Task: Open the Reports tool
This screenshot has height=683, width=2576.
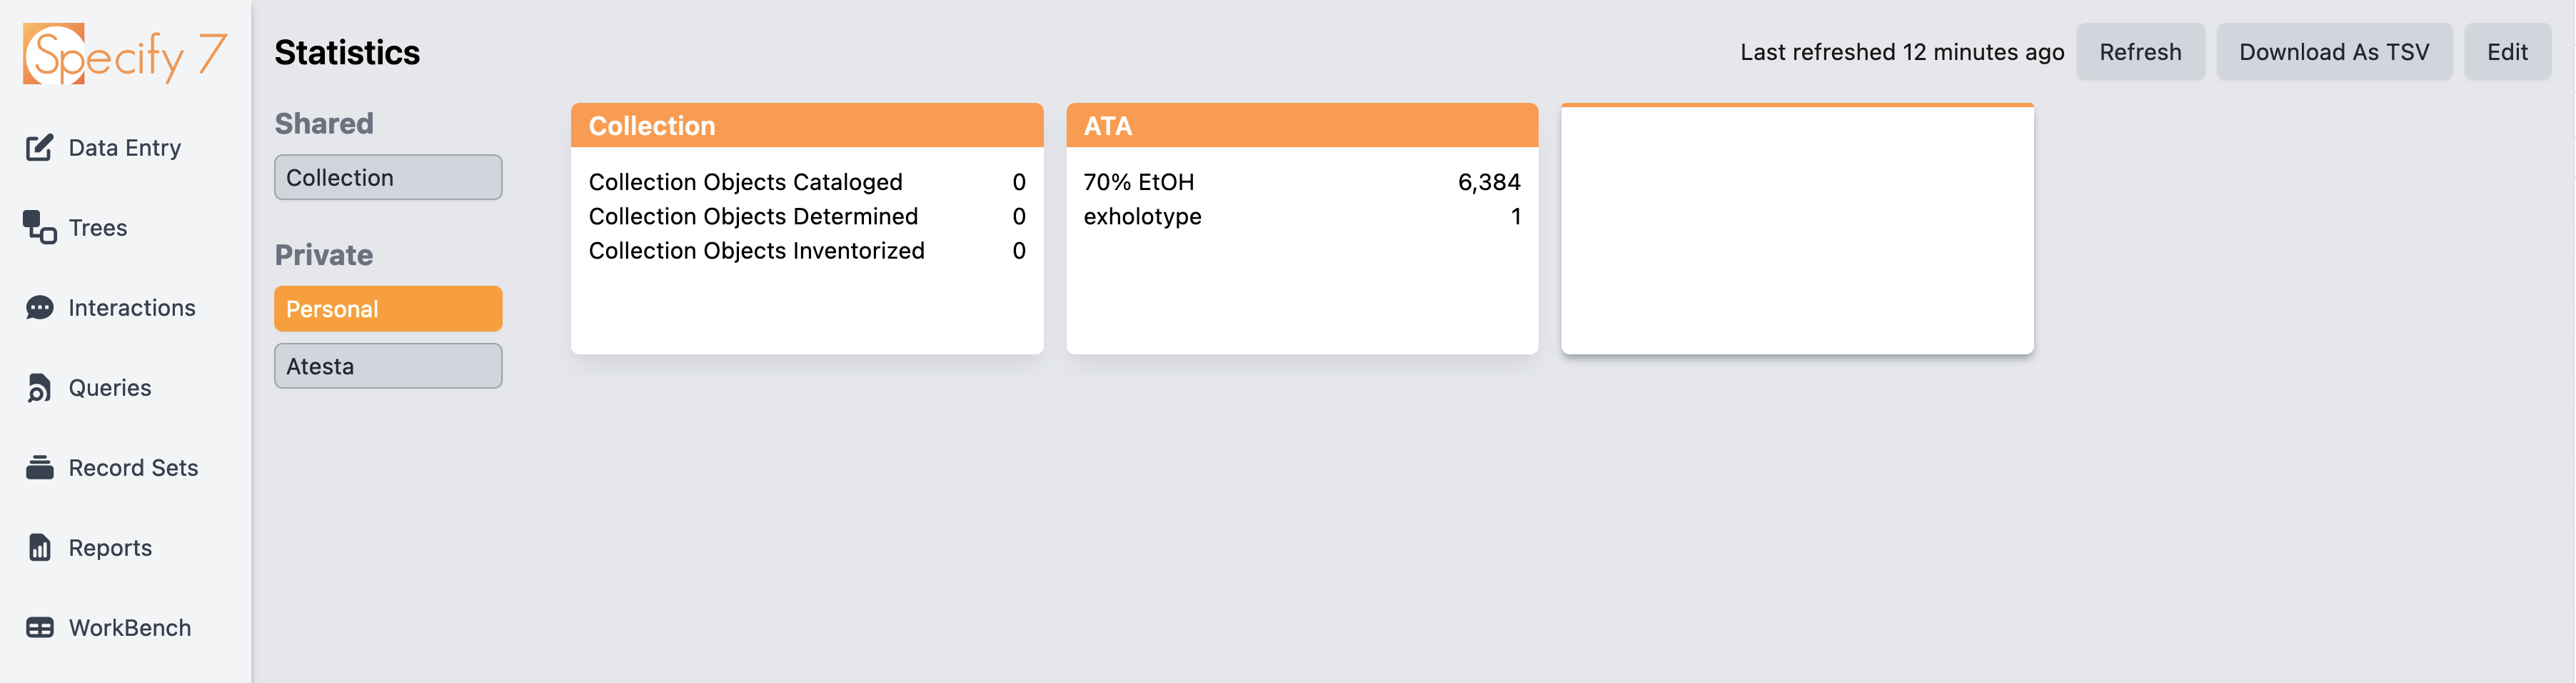Action: [110, 547]
